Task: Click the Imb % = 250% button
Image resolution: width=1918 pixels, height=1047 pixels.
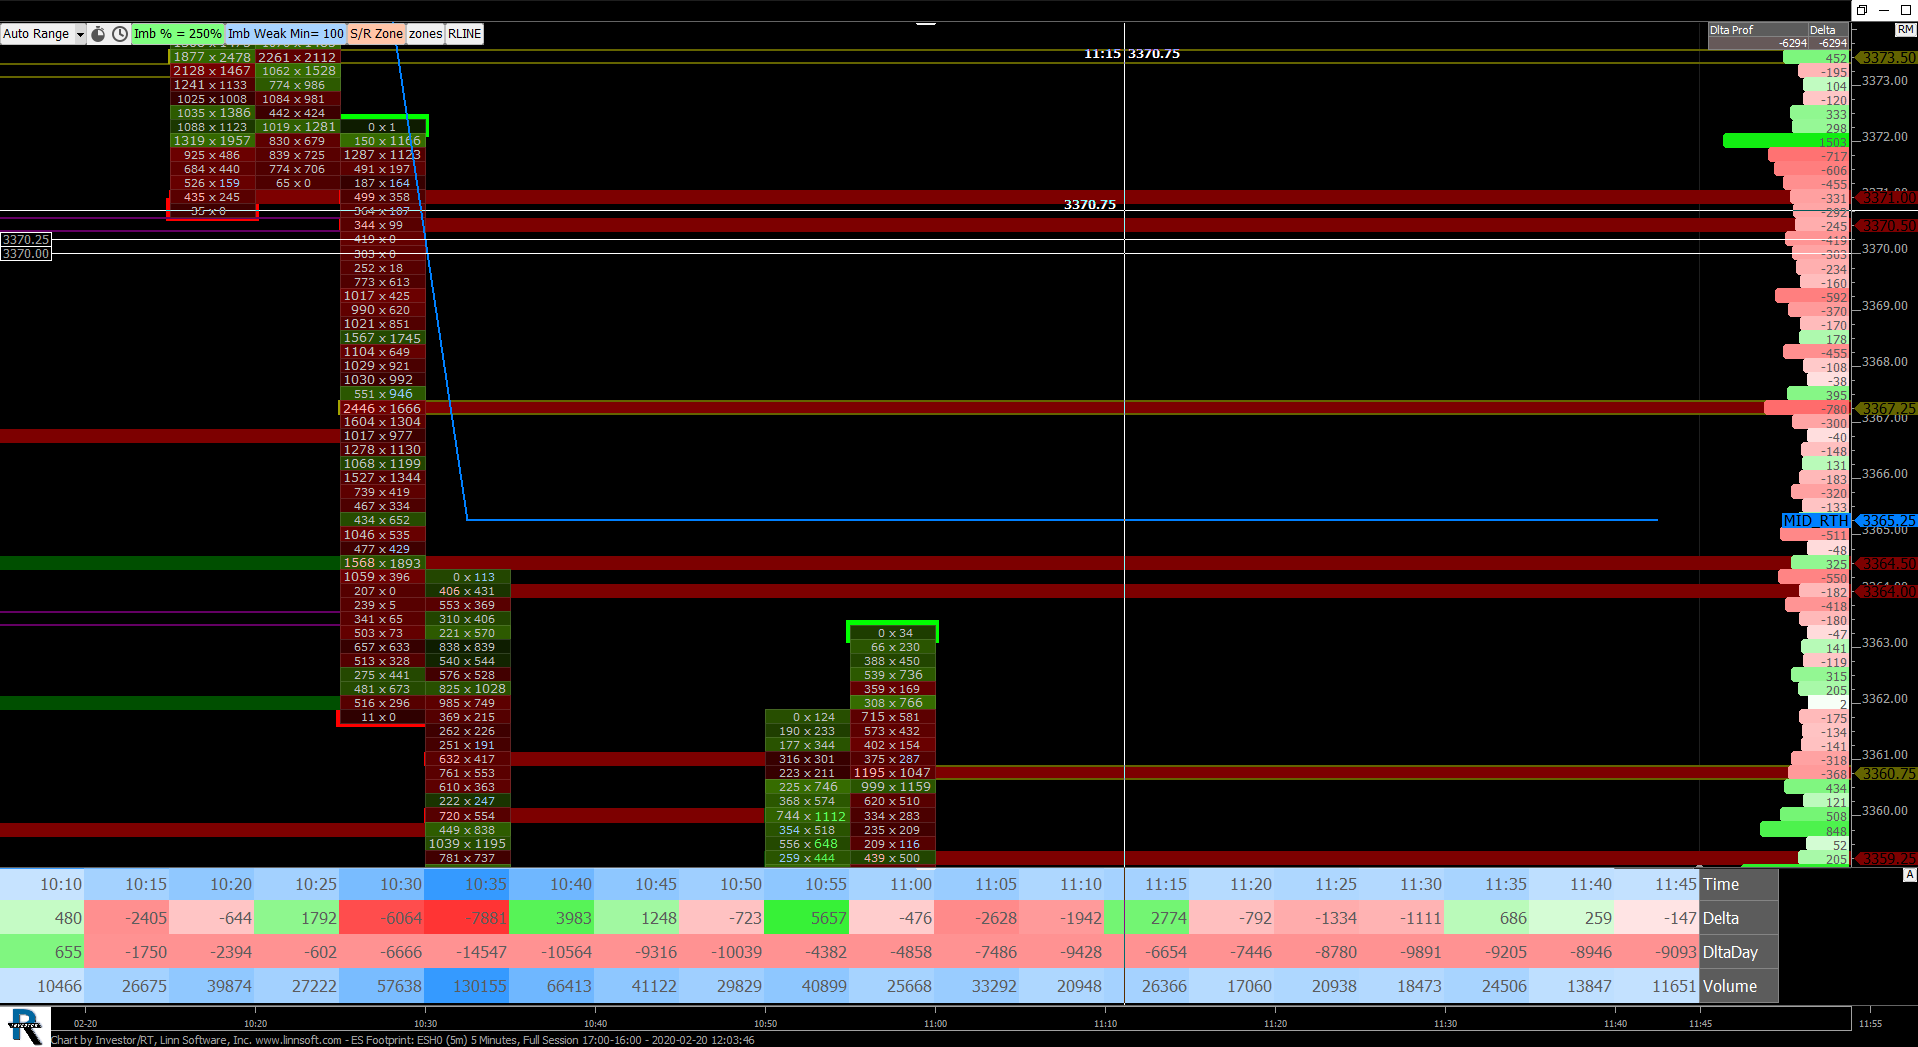Action: click(177, 34)
